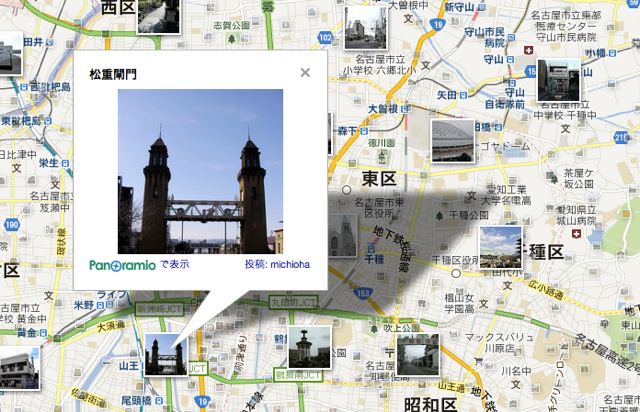Click the 大曽根 station icon
The width and height of the screenshot is (640, 412).
coord(404,109)
